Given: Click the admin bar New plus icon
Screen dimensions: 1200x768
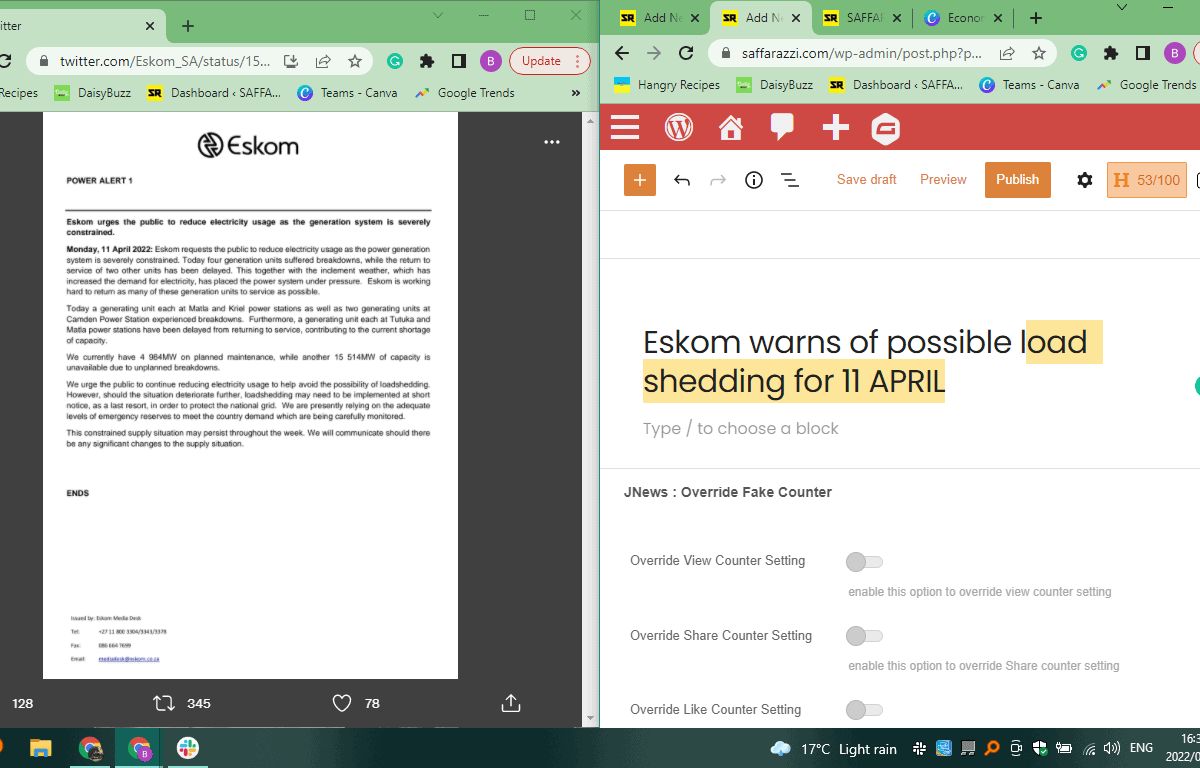Looking at the screenshot, I should click(x=835, y=127).
